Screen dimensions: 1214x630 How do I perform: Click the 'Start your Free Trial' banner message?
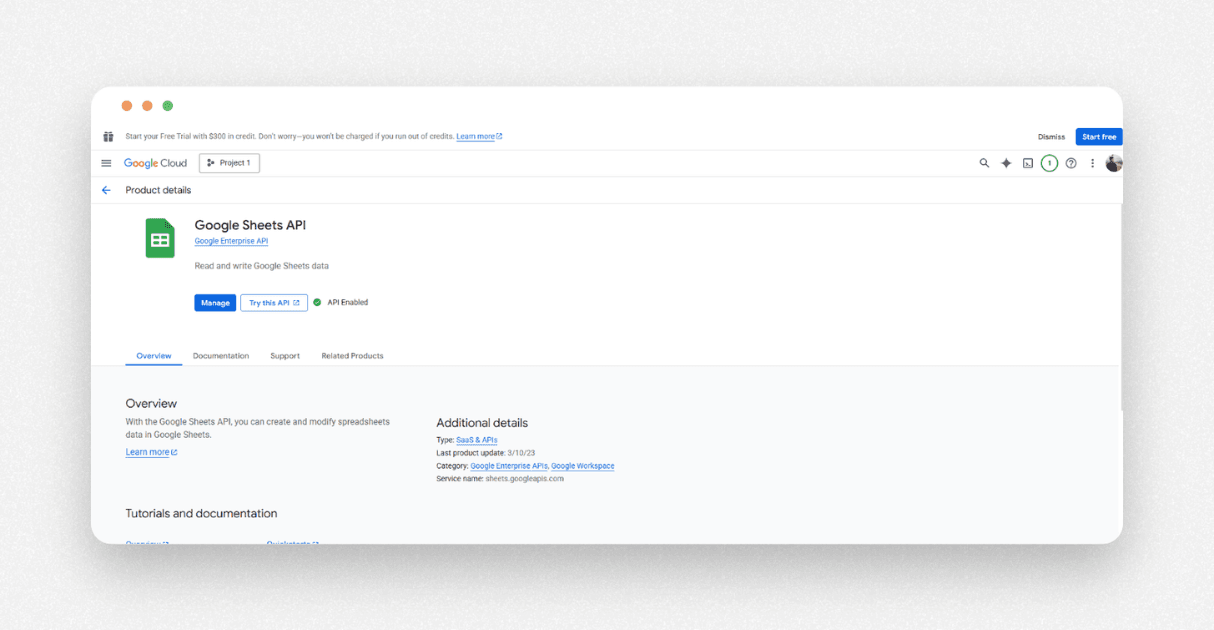point(289,136)
